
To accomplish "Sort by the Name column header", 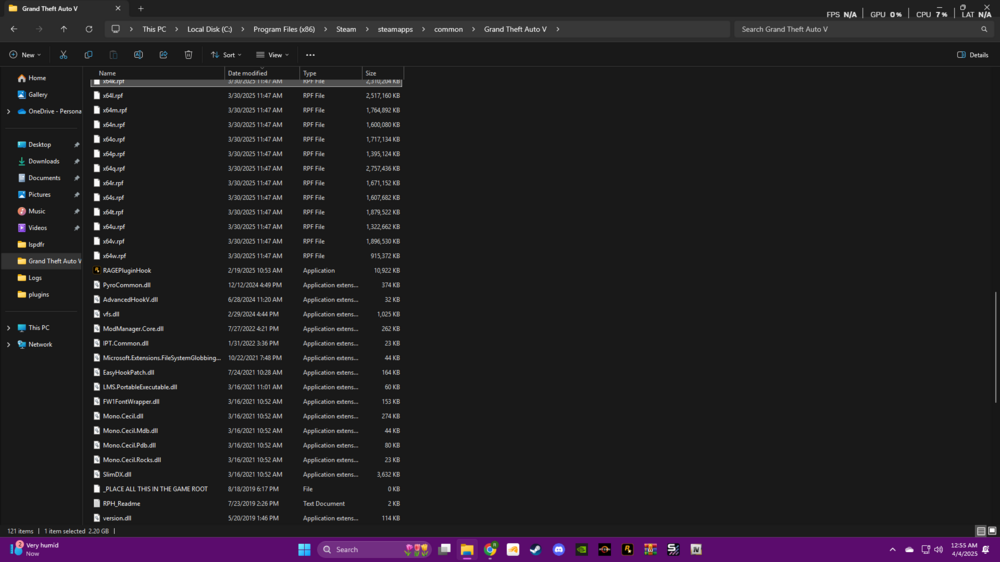I will [x=159, y=73].
